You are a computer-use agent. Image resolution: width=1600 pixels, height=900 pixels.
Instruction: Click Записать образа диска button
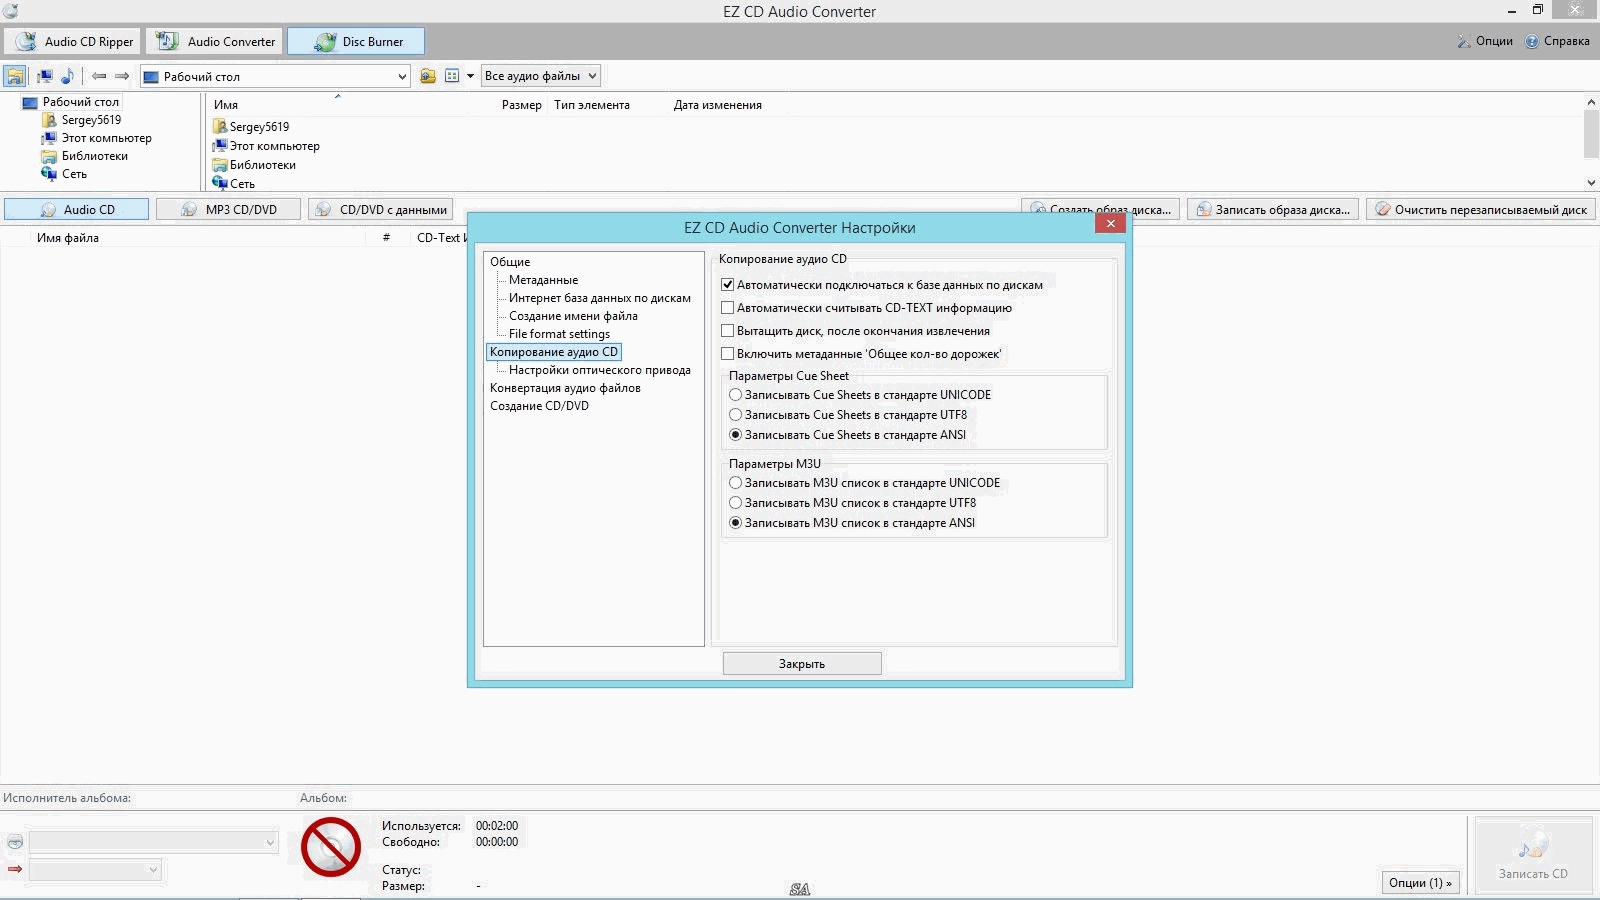(x=1273, y=209)
